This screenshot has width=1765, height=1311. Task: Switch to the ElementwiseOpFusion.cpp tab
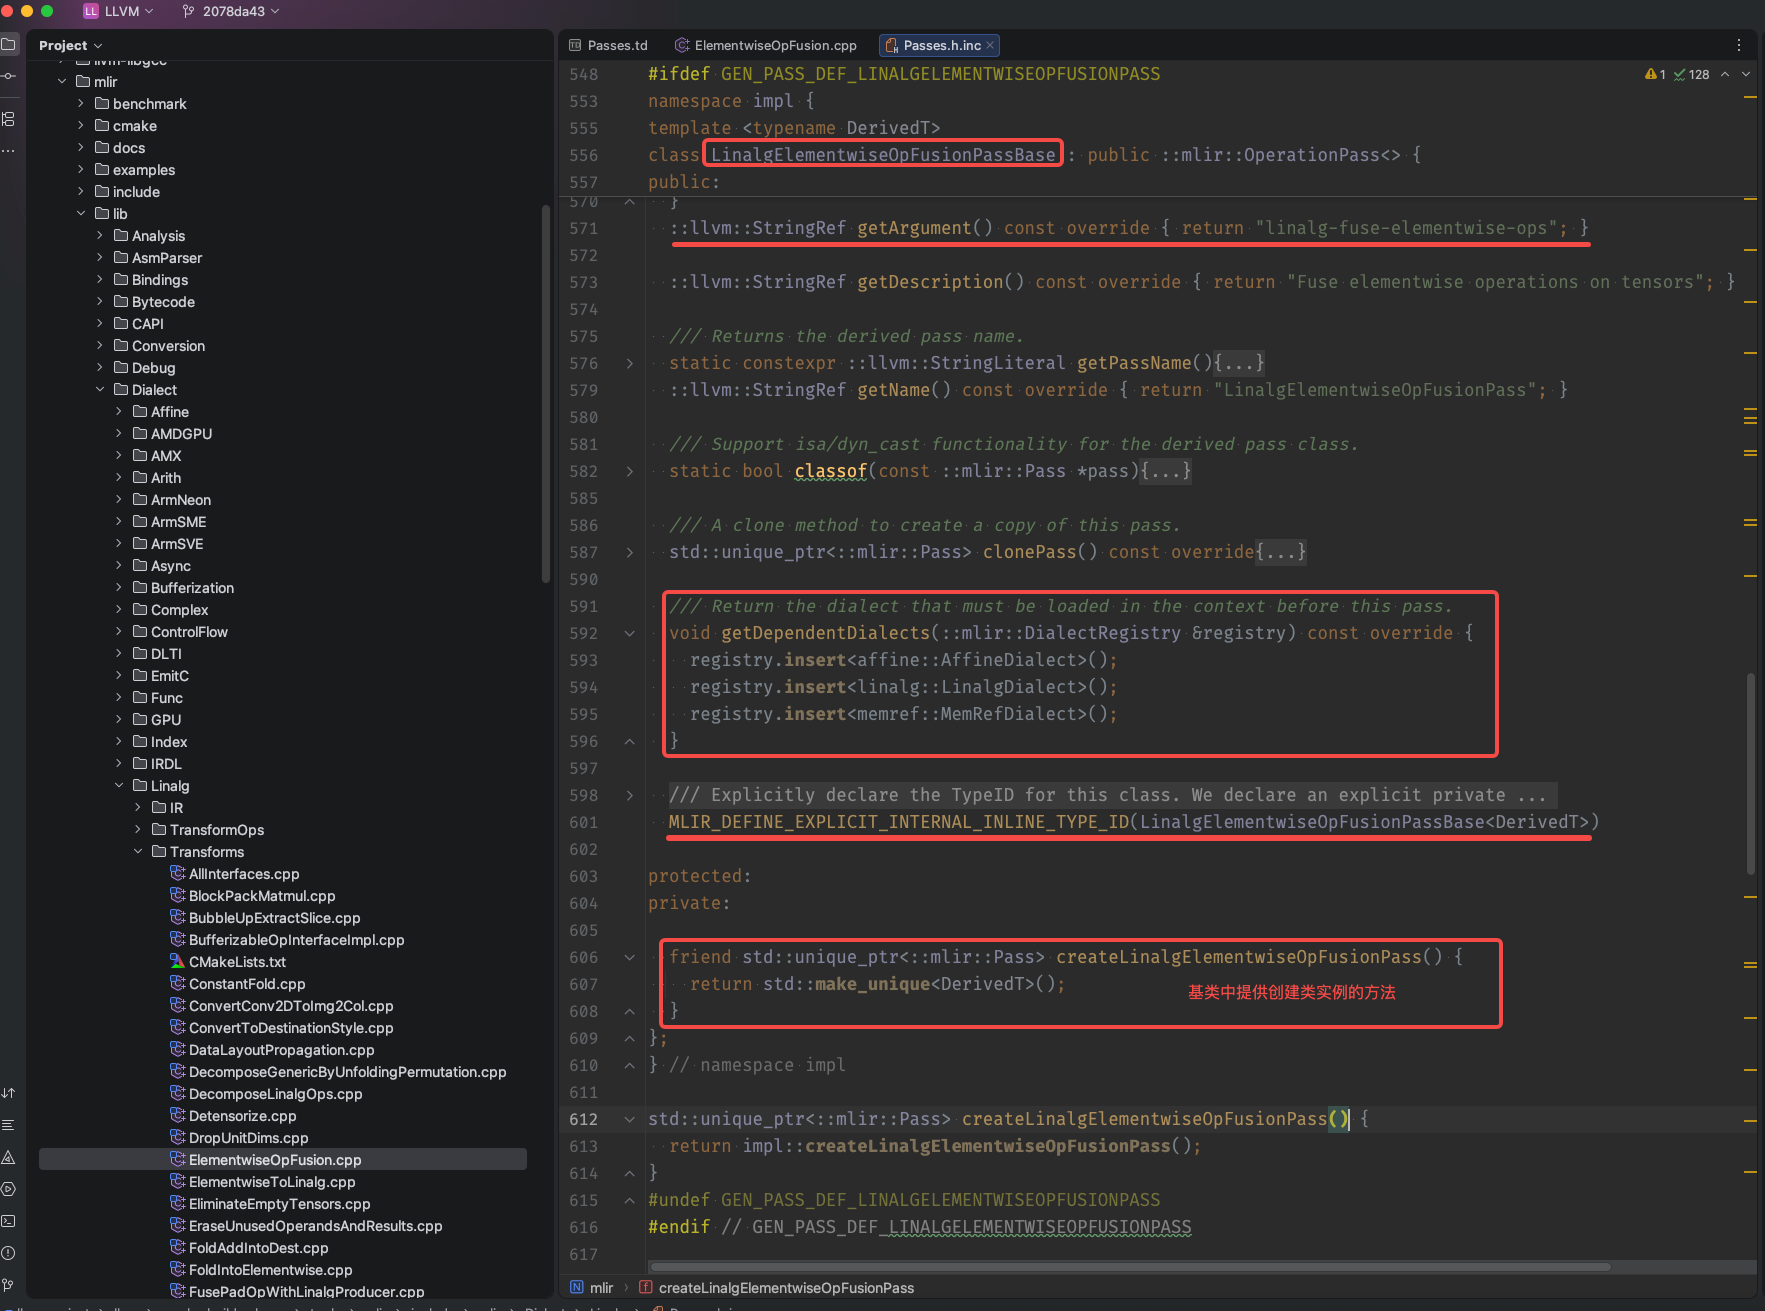pyautogui.click(x=766, y=45)
